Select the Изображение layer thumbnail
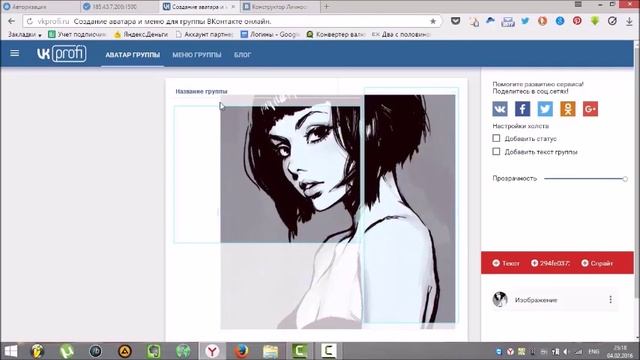Viewport: 640px width, 360px height. tap(500, 299)
